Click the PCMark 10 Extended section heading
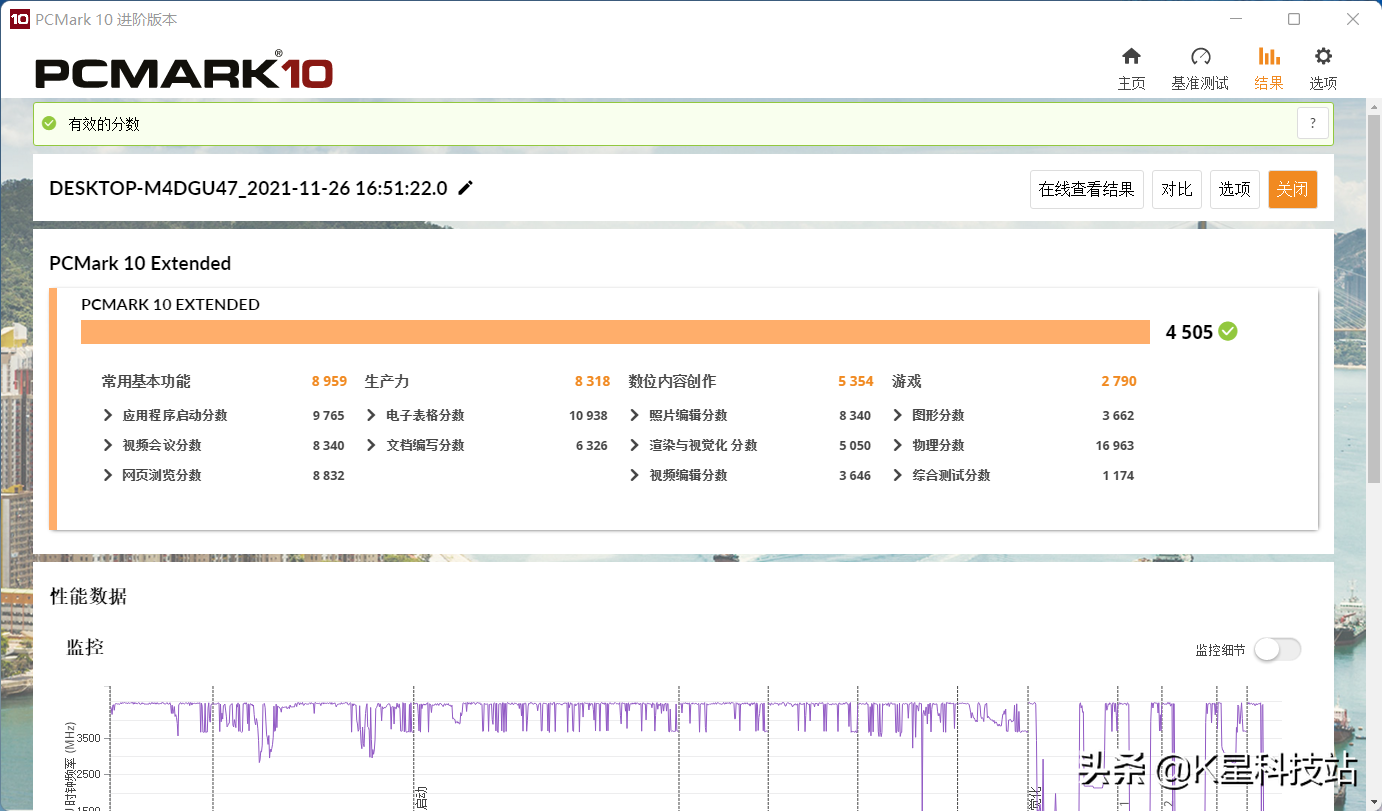The width and height of the screenshot is (1382, 811). (x=140, y=263)
